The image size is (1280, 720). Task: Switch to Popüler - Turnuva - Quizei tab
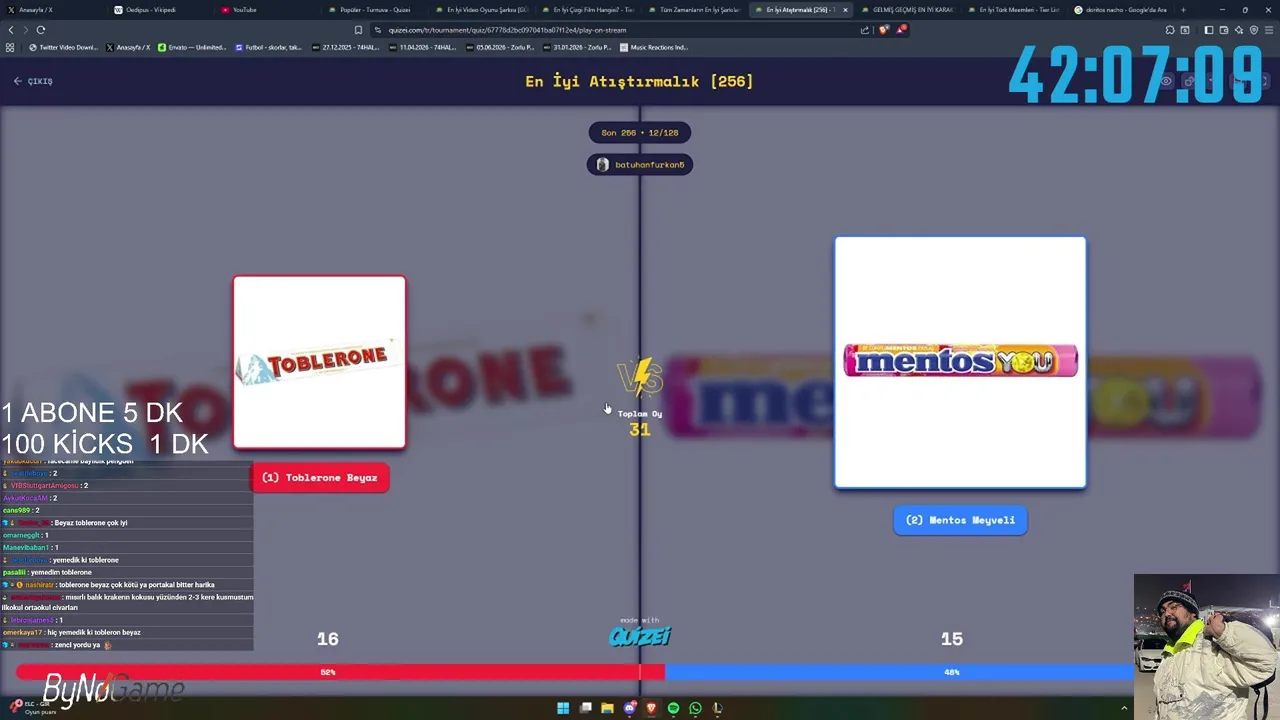pyautogui.click(x=374, y=10)
